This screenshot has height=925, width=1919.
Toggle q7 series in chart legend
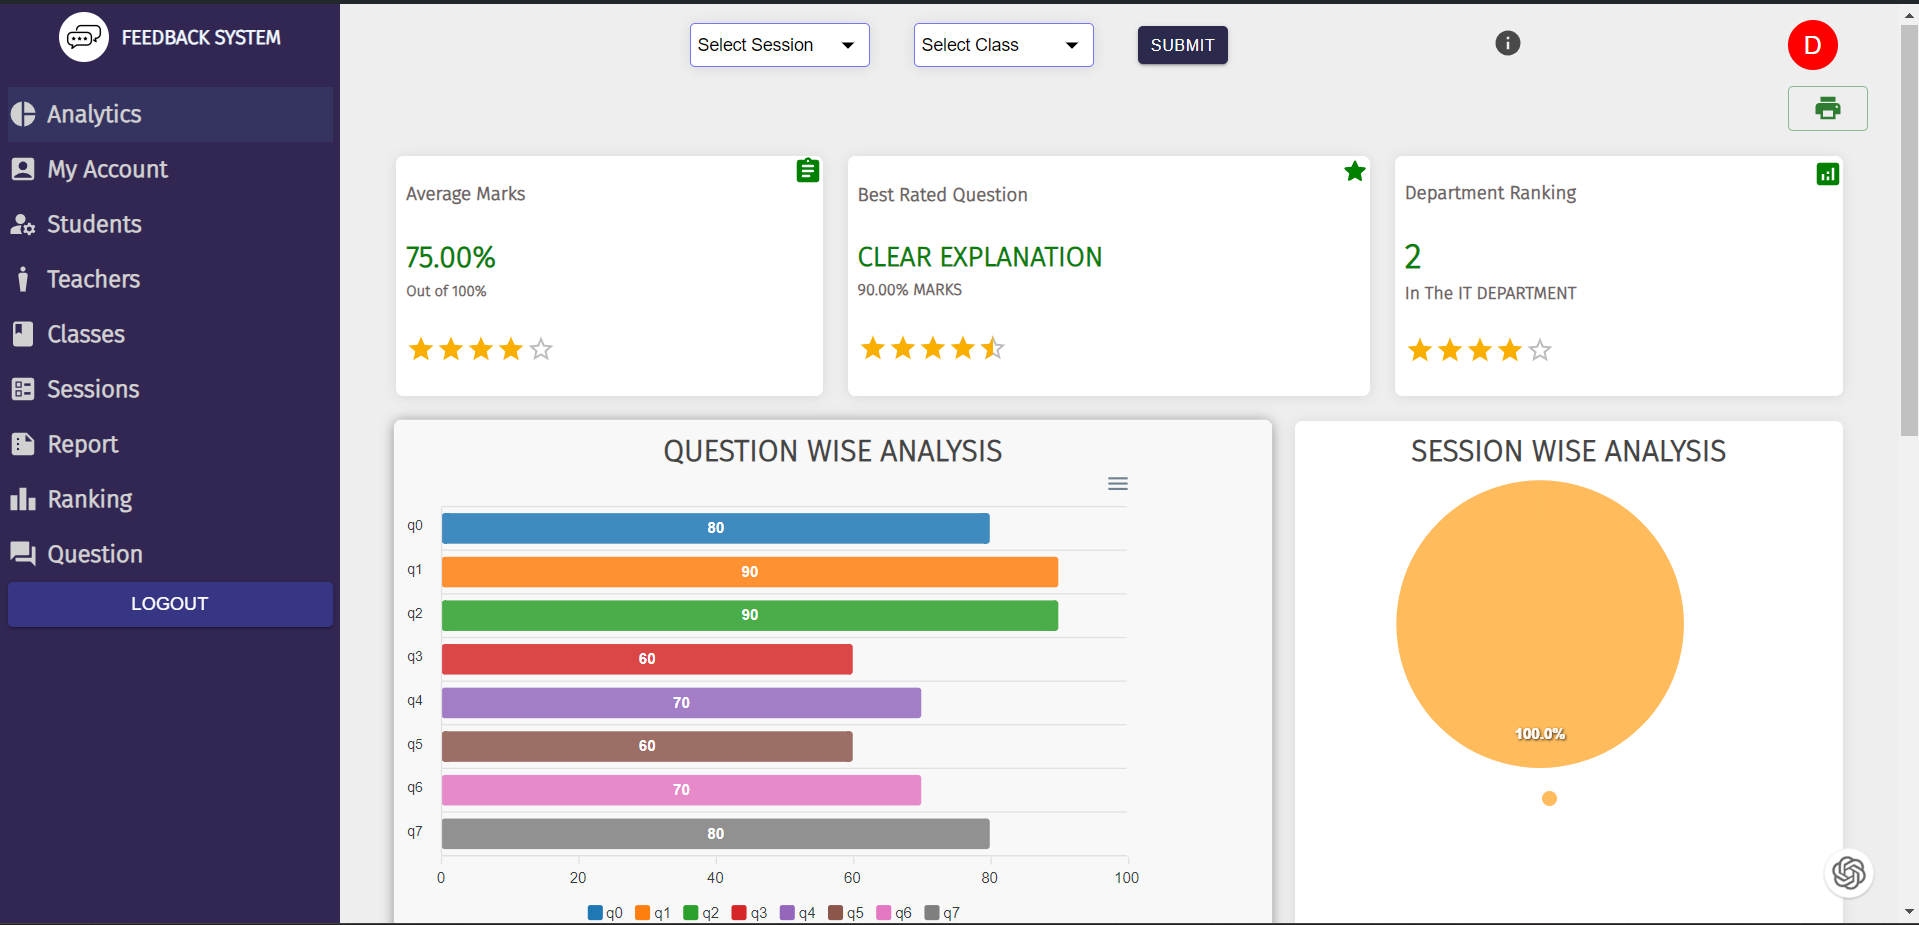[942, 912]
